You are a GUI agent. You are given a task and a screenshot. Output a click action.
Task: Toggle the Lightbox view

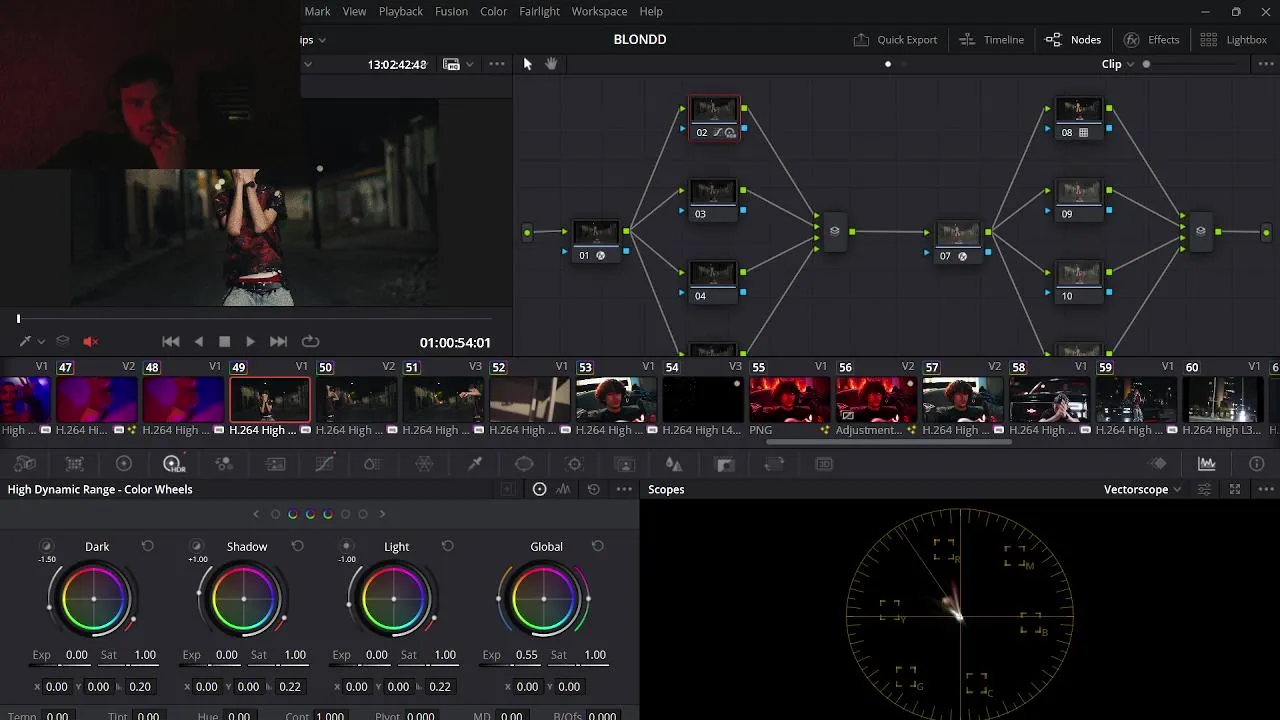point(1234,40)
